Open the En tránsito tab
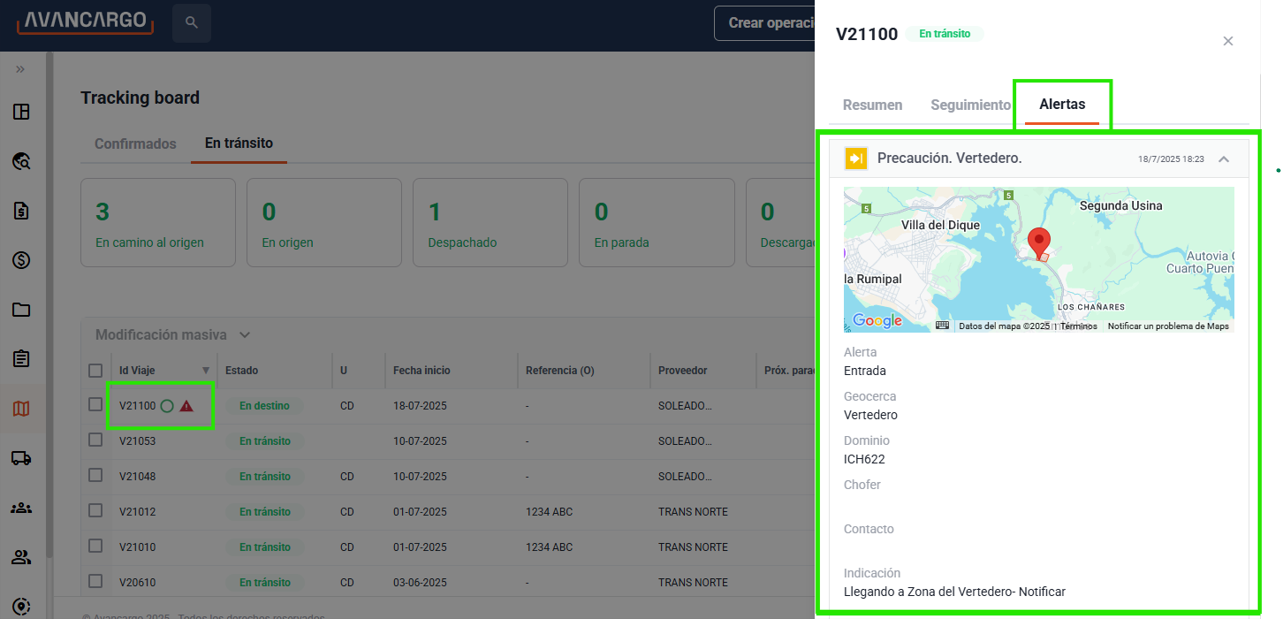 pyautogui.click(x=239, y=144)
